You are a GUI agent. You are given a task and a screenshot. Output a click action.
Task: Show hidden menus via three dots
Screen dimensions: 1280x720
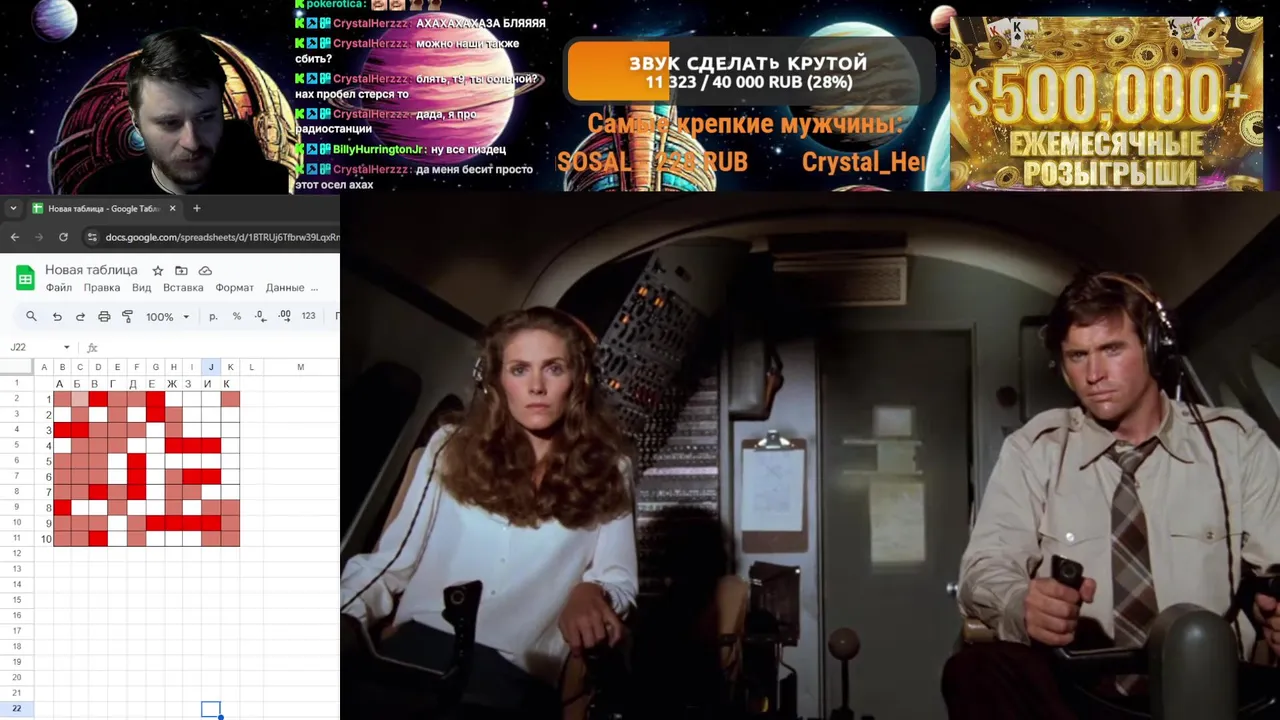pos(314,288)
